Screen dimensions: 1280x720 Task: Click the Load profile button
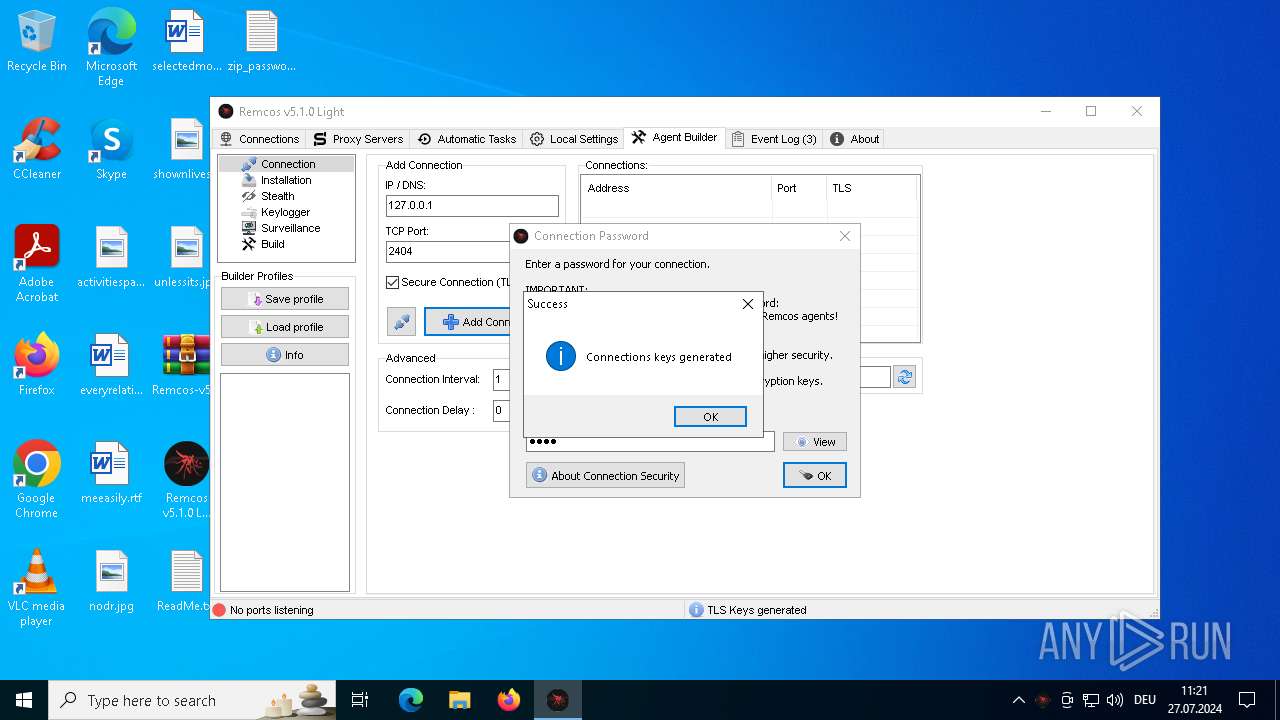[x=285, y=327]
